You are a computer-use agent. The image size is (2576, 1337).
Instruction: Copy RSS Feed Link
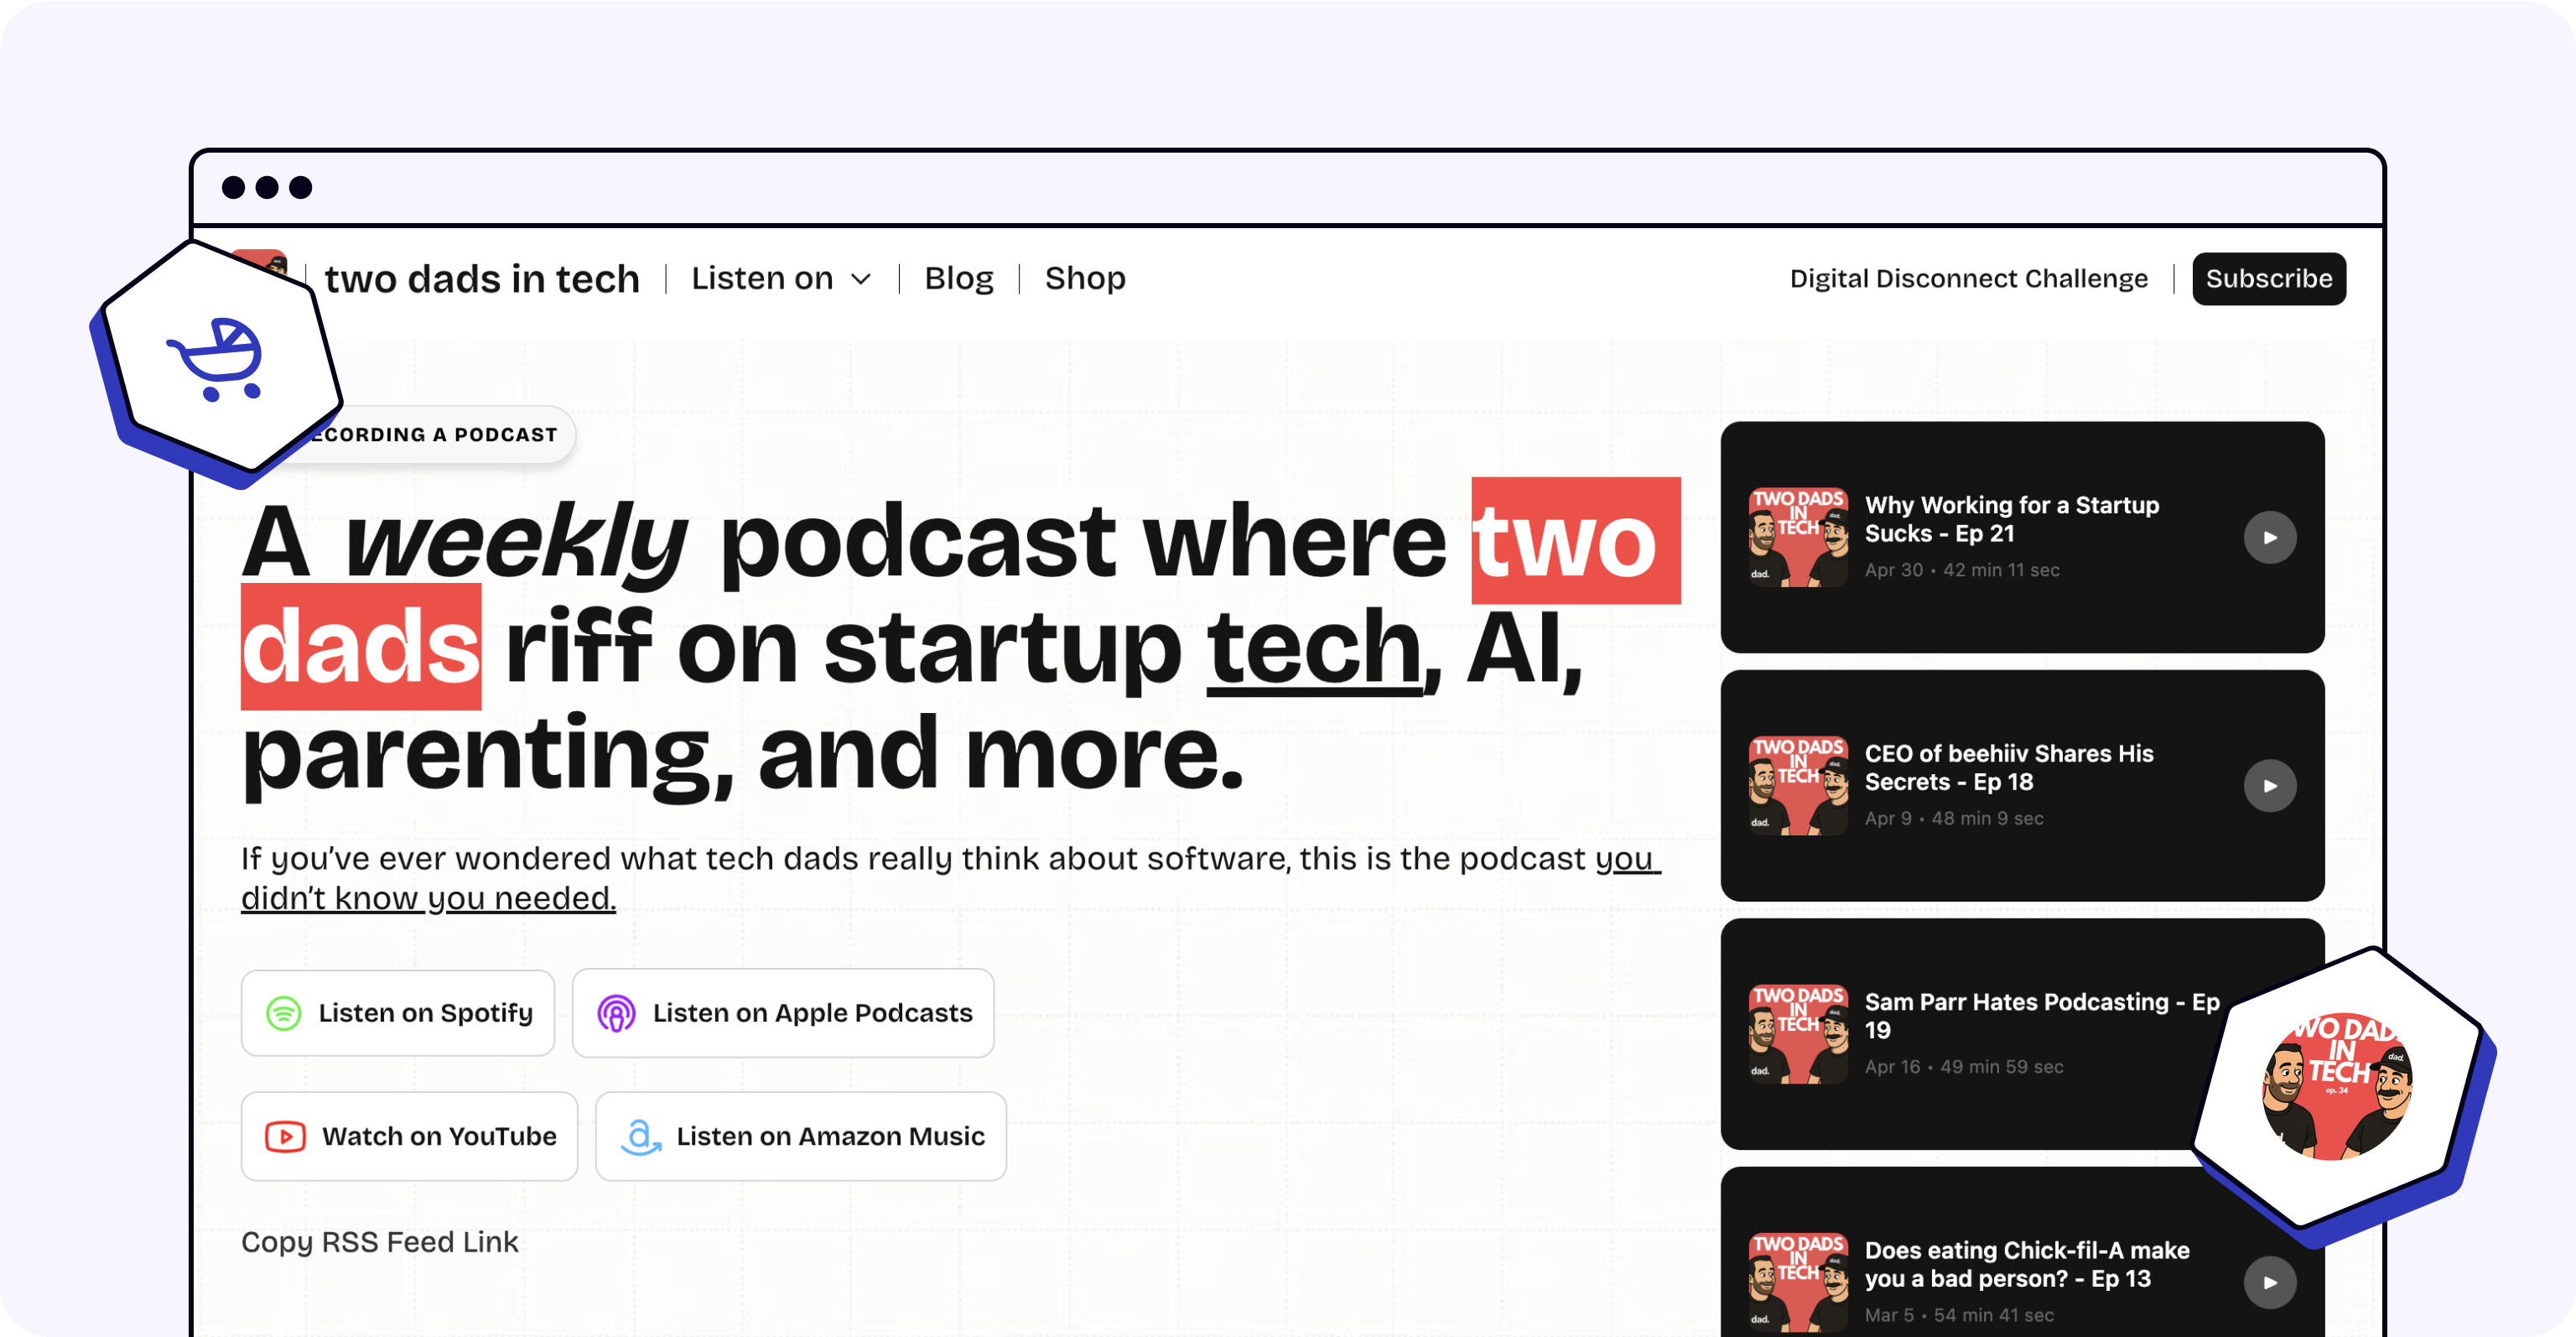coord(380,1241)
